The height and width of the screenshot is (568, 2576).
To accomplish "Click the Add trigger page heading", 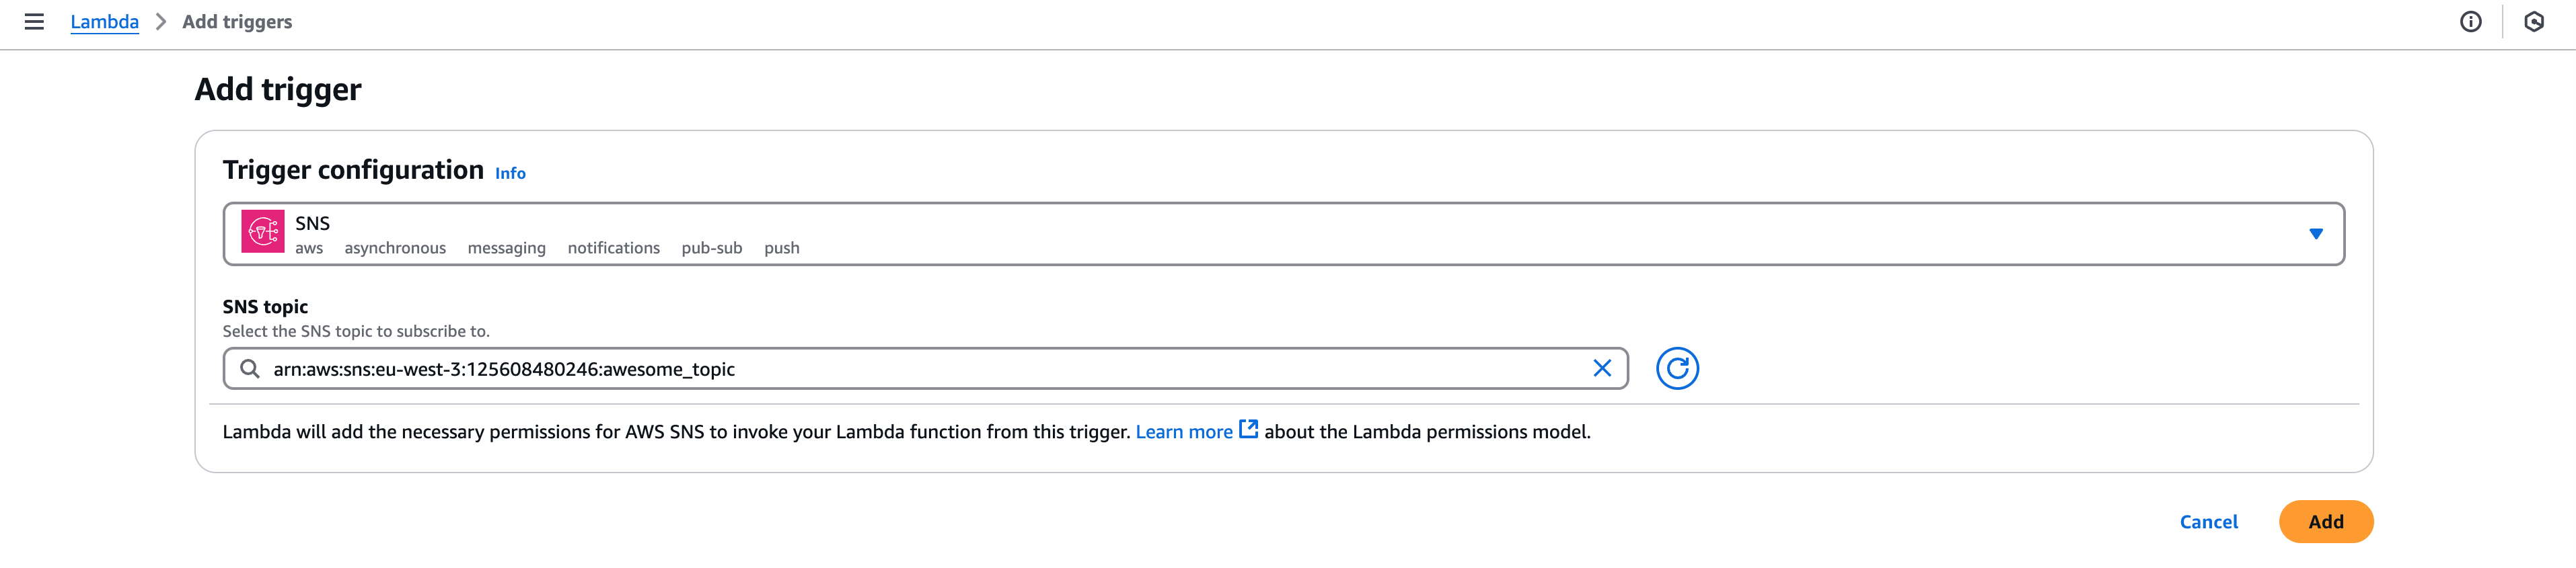I will 278,90.
